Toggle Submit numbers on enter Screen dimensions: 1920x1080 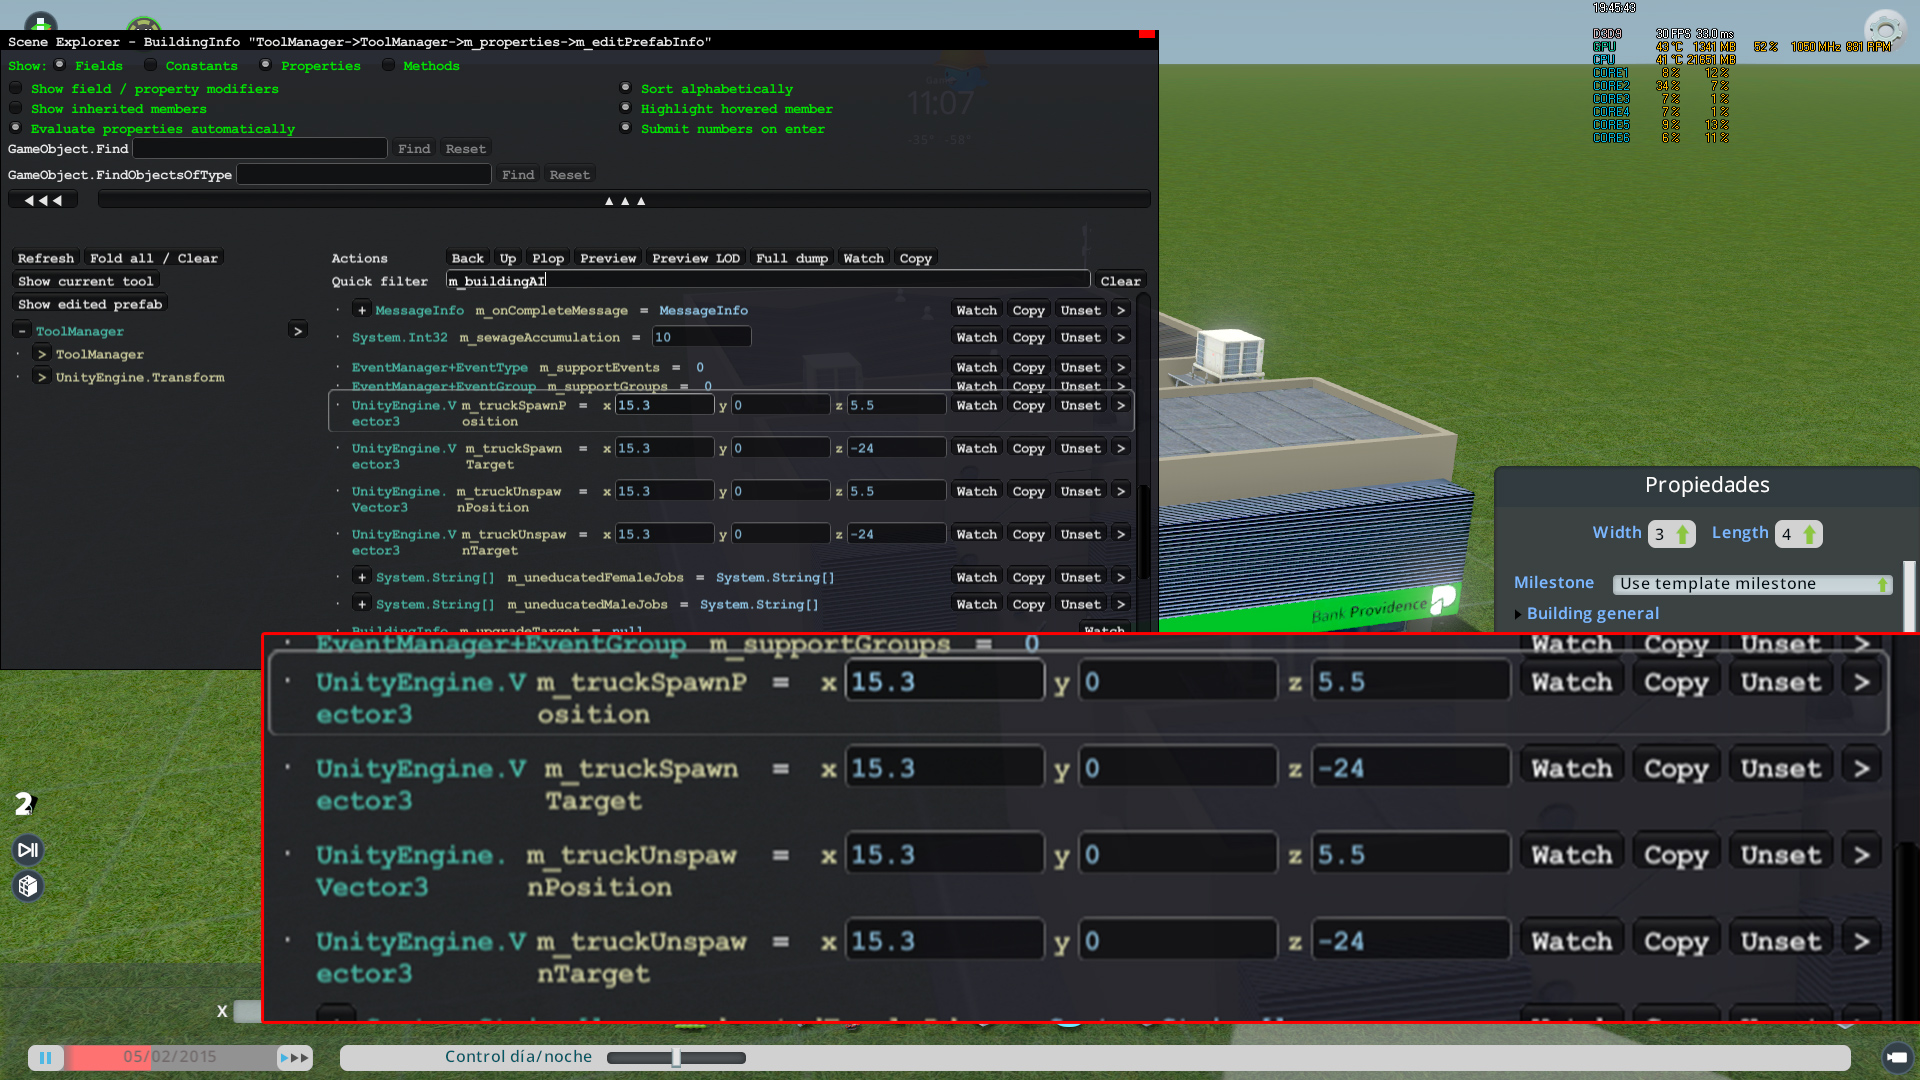tap(626, 128)
